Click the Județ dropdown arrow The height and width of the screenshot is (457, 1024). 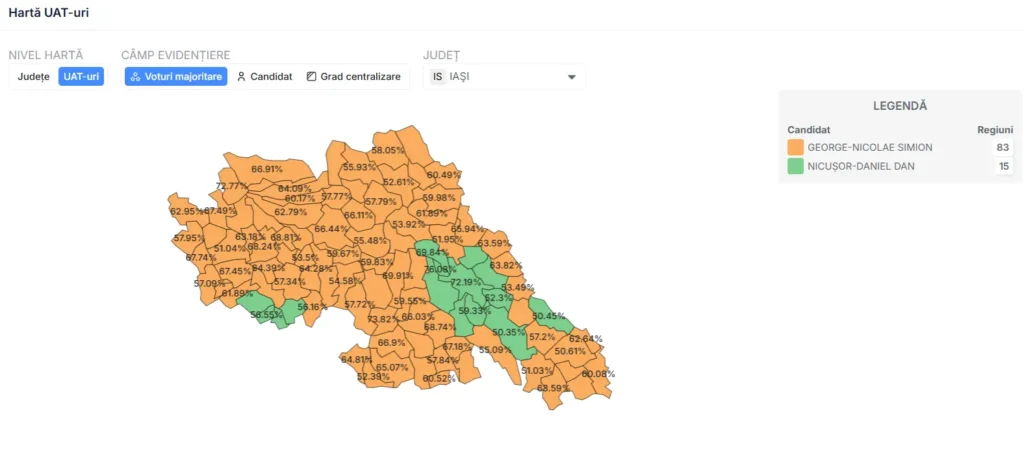tap(571, 77)
